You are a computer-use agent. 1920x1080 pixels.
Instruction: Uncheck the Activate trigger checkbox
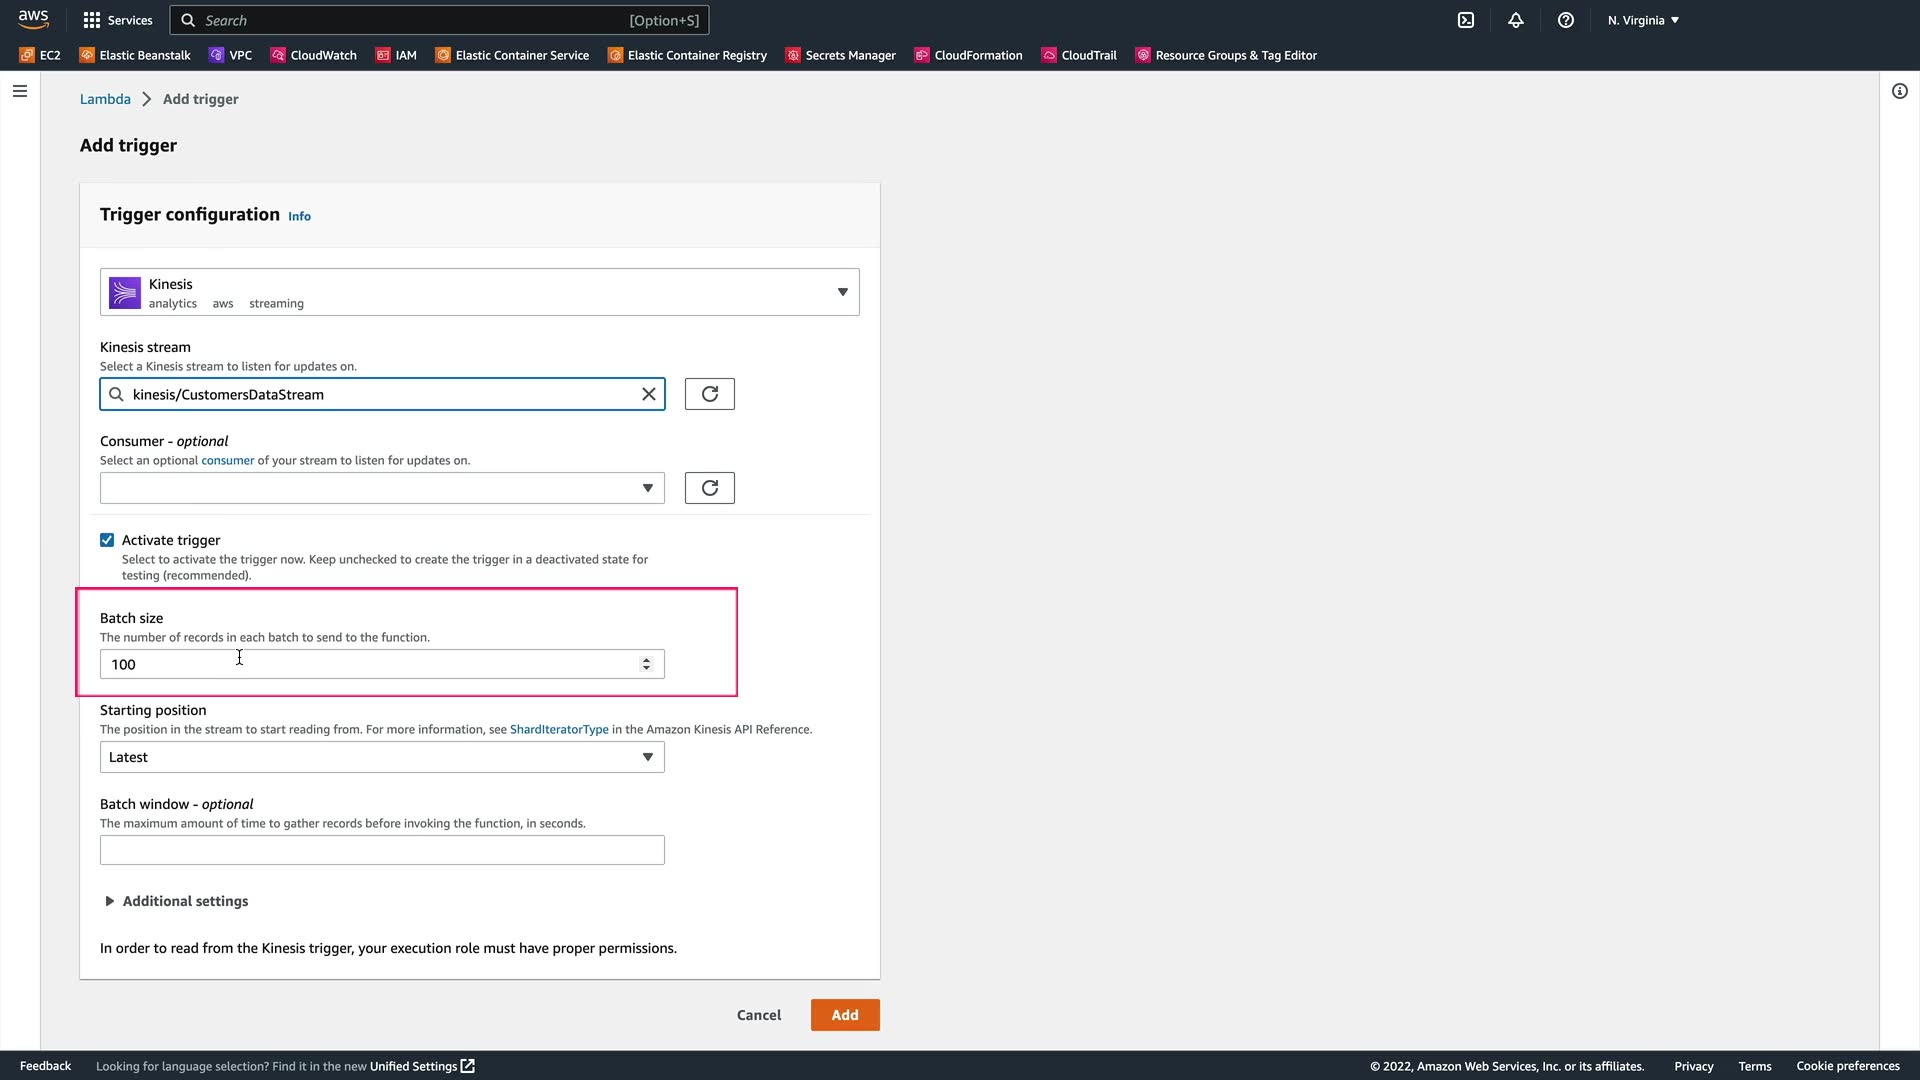point(107,540)
